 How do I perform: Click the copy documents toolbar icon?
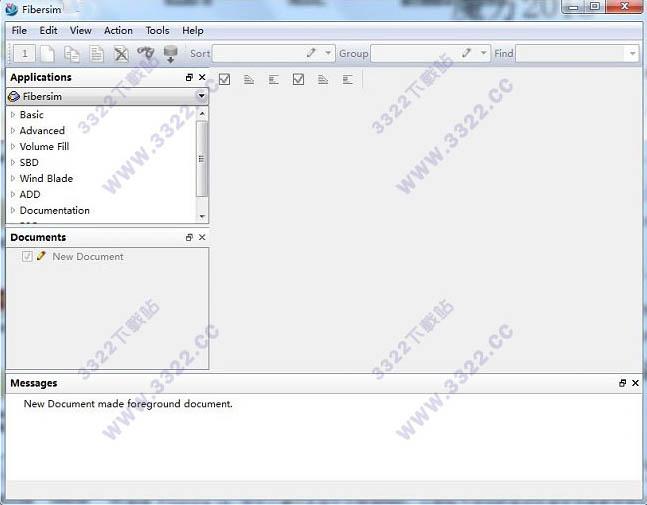(x=72, y=54)
